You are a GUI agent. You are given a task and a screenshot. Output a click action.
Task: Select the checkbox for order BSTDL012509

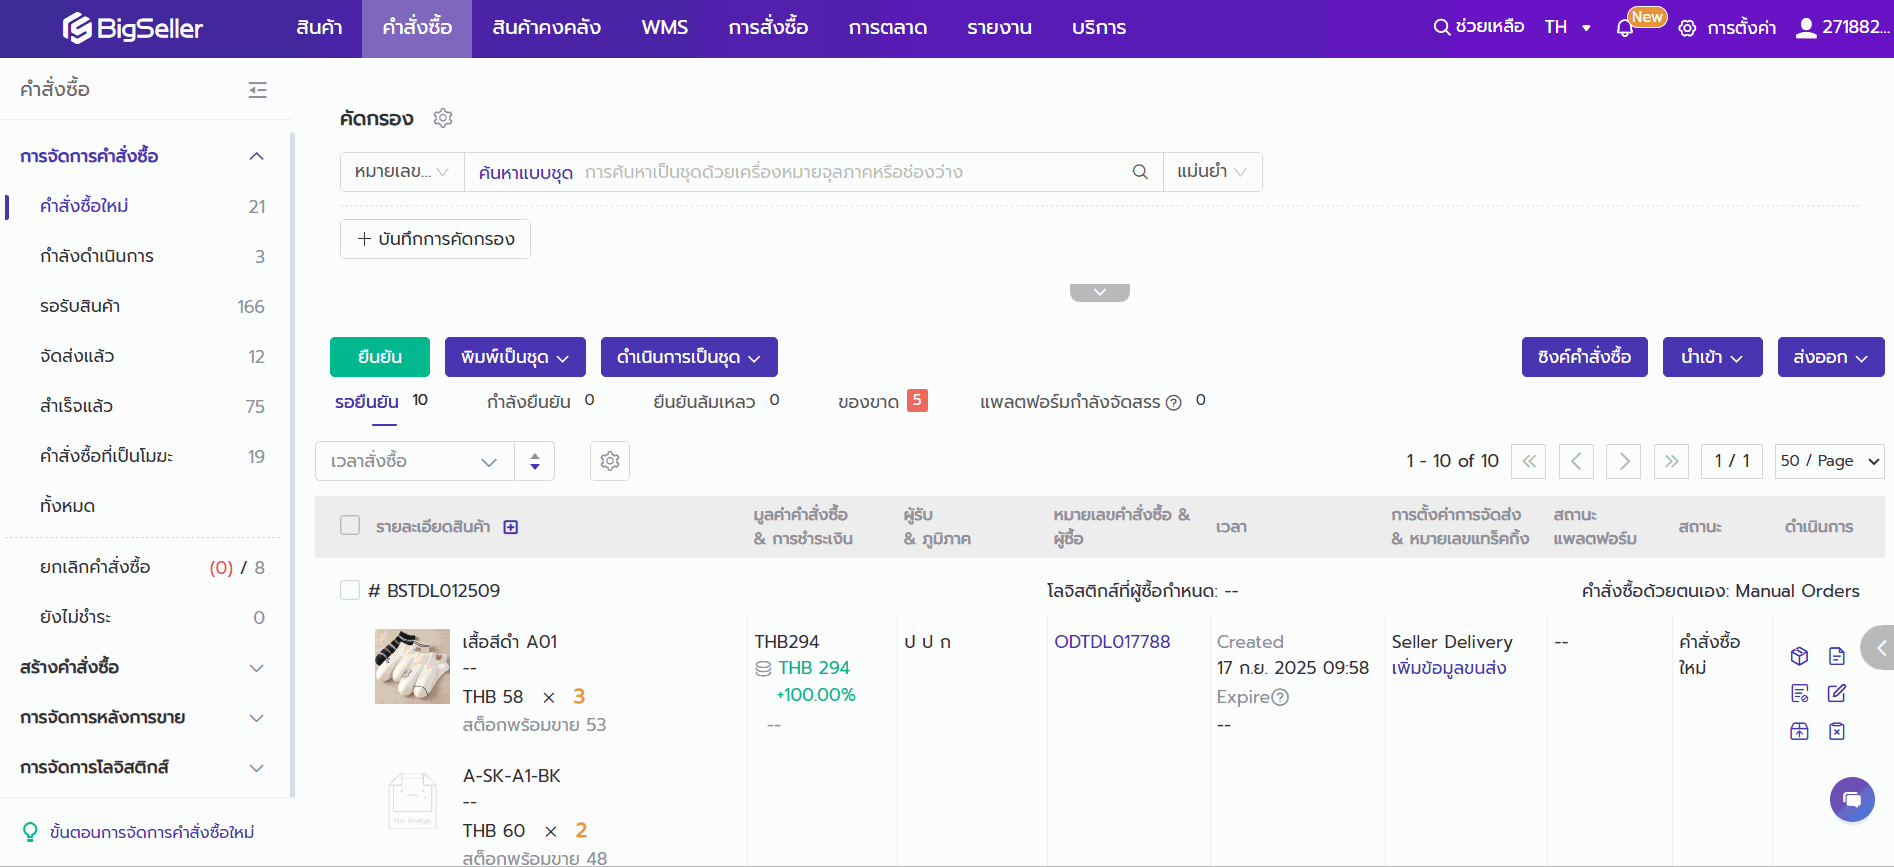[x=350, y=590]
